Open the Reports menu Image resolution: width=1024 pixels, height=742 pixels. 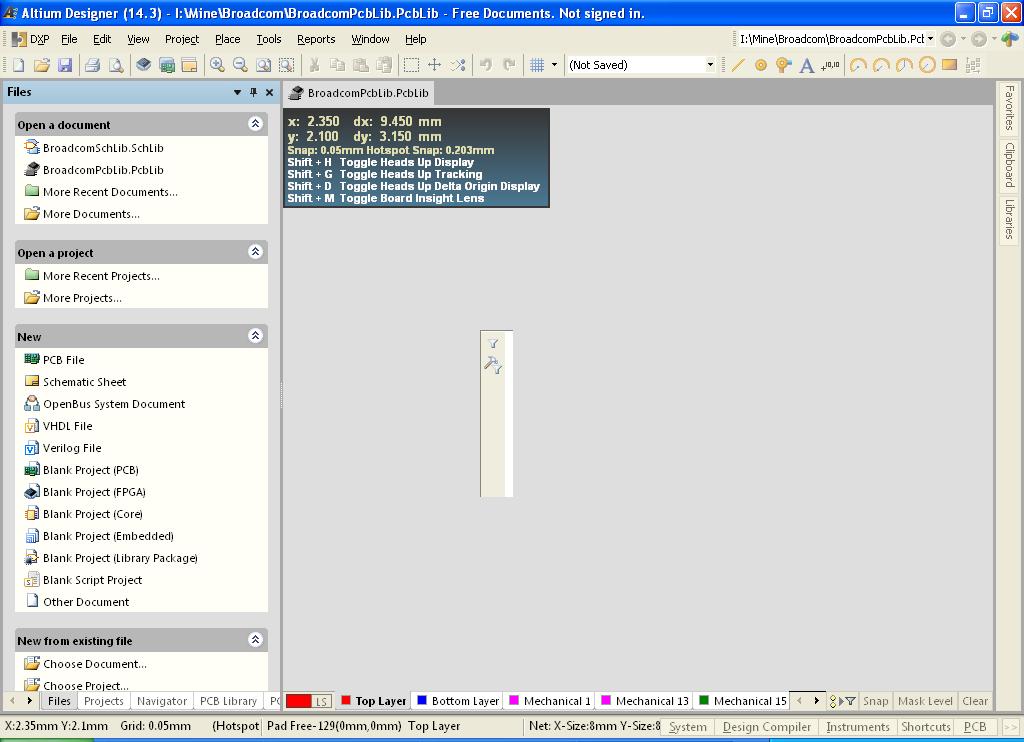click(316, 39)
